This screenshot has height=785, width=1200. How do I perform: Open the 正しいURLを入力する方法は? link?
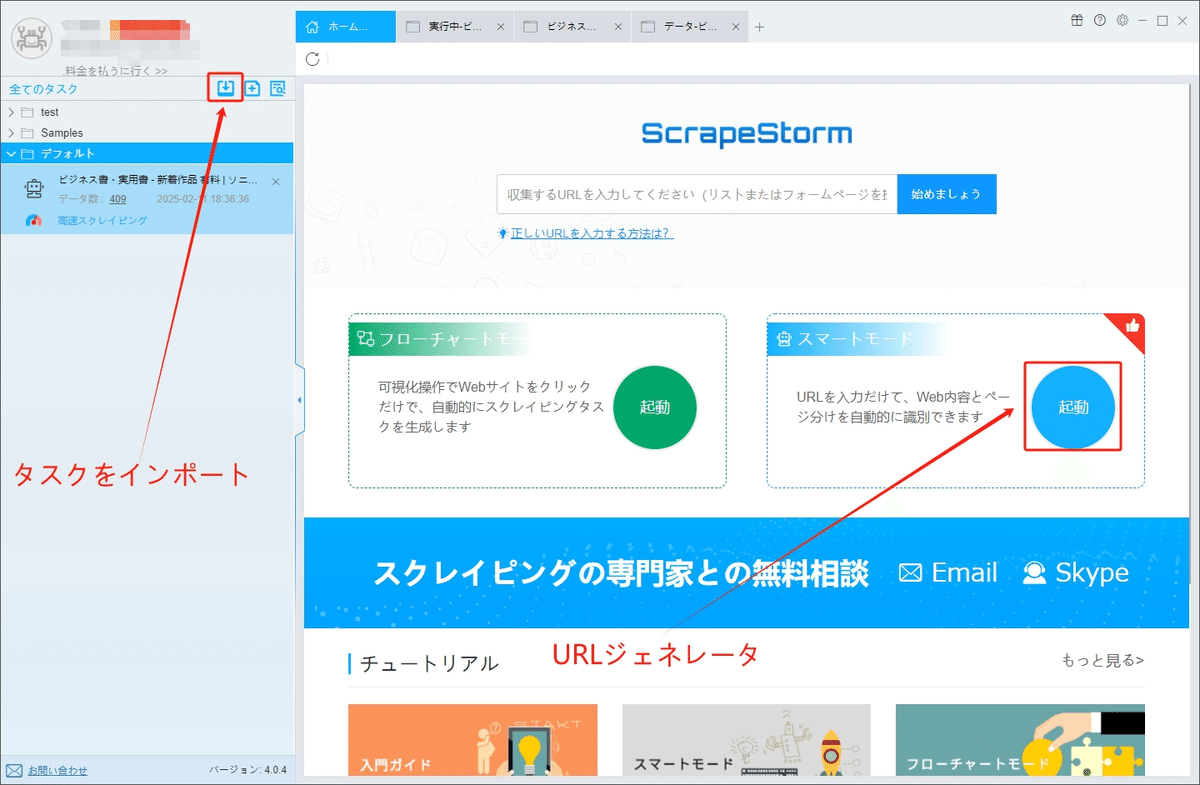[x=591, y=233]
